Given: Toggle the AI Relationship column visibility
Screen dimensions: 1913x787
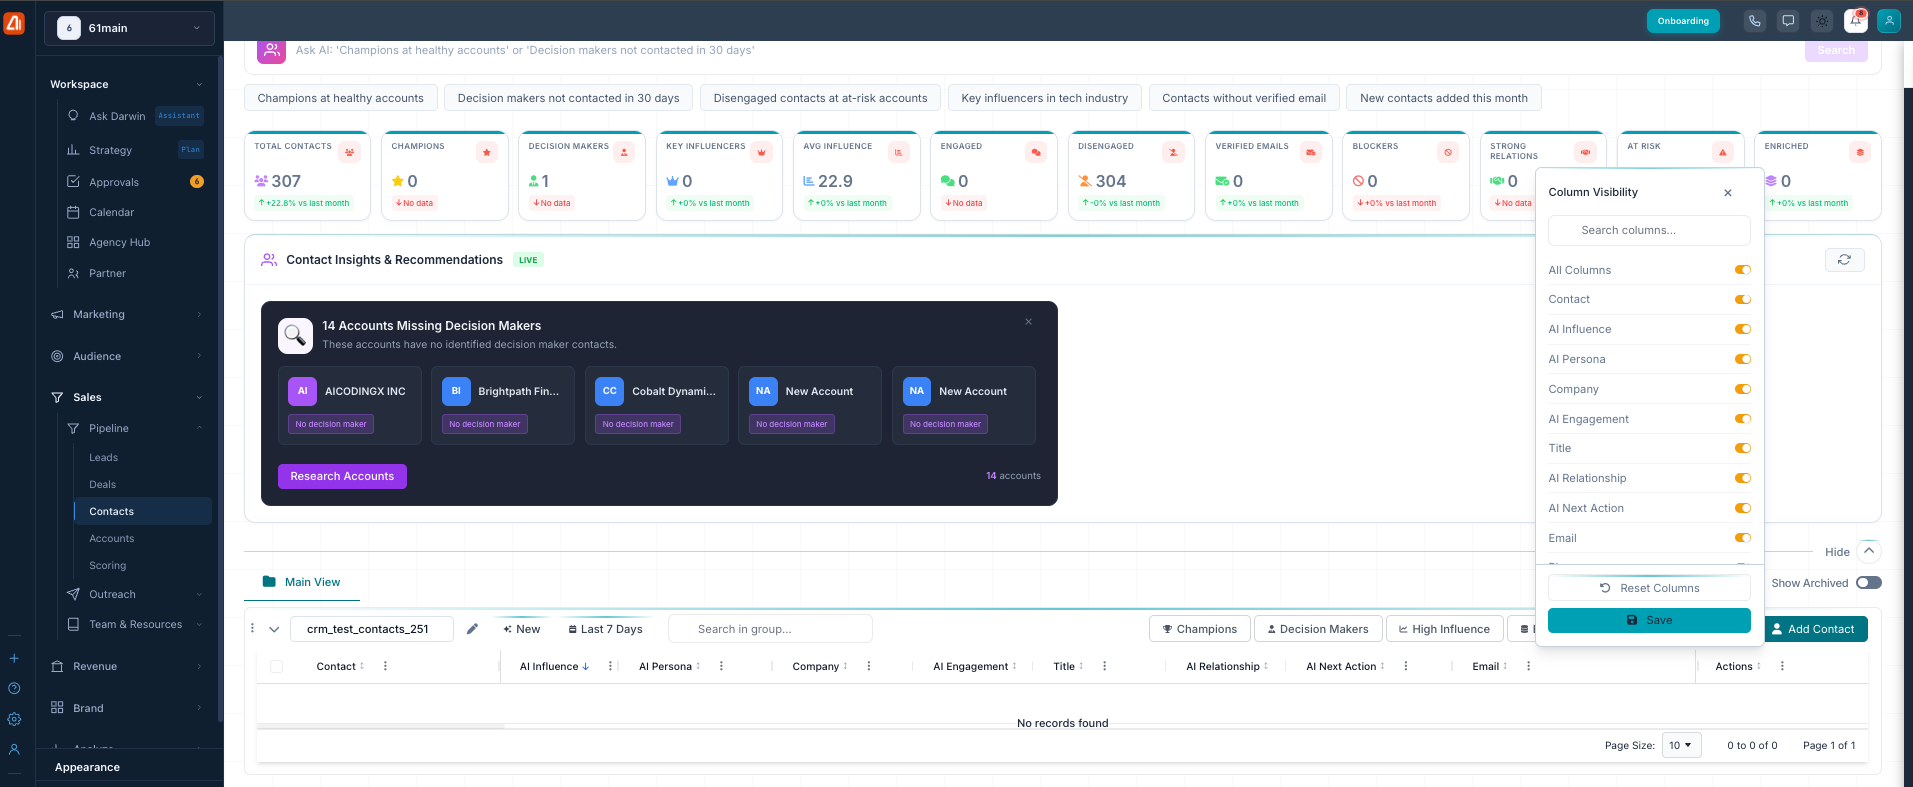Looking at the screenshot, I should click(1743, 478).
